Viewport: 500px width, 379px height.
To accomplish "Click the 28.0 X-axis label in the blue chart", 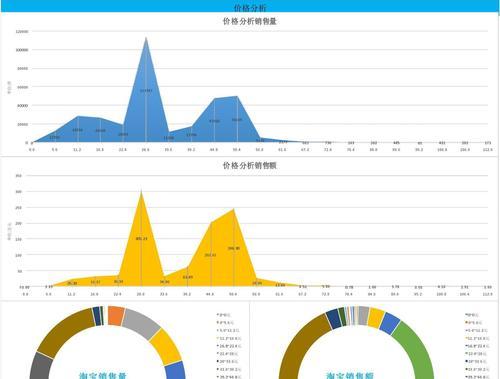I will point(146,150).
